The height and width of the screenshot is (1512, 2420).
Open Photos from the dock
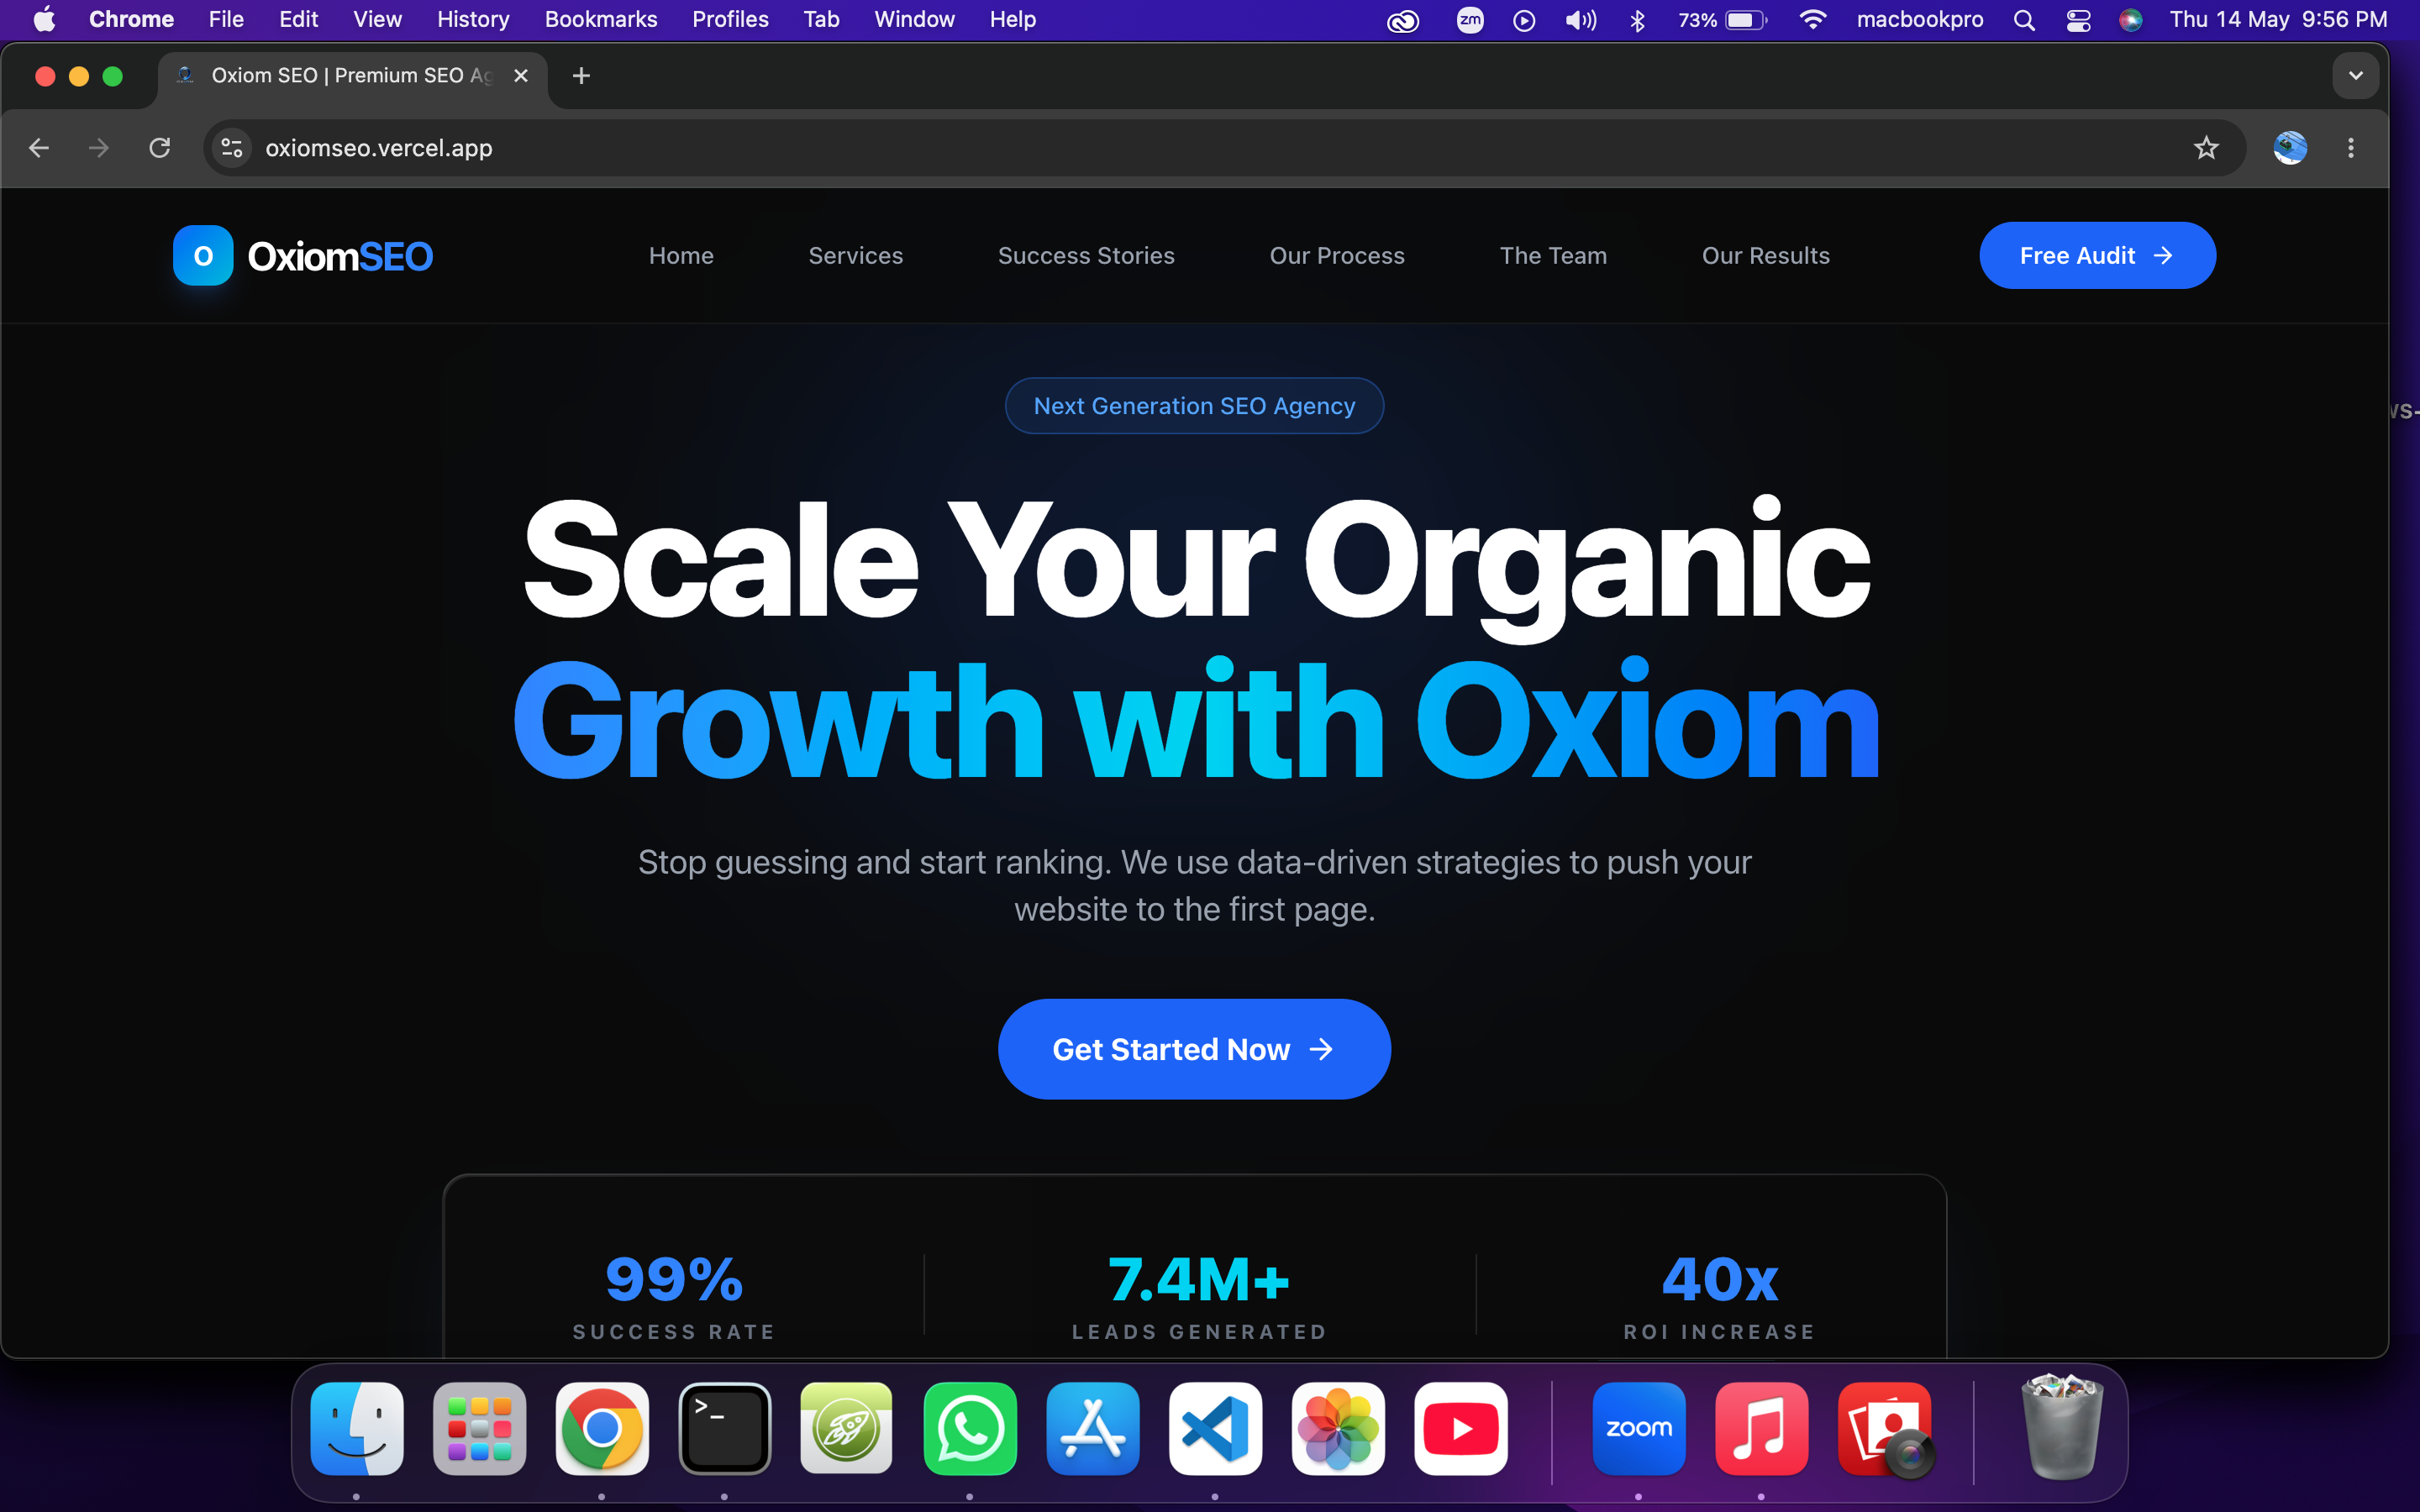coord(1338,1428)
